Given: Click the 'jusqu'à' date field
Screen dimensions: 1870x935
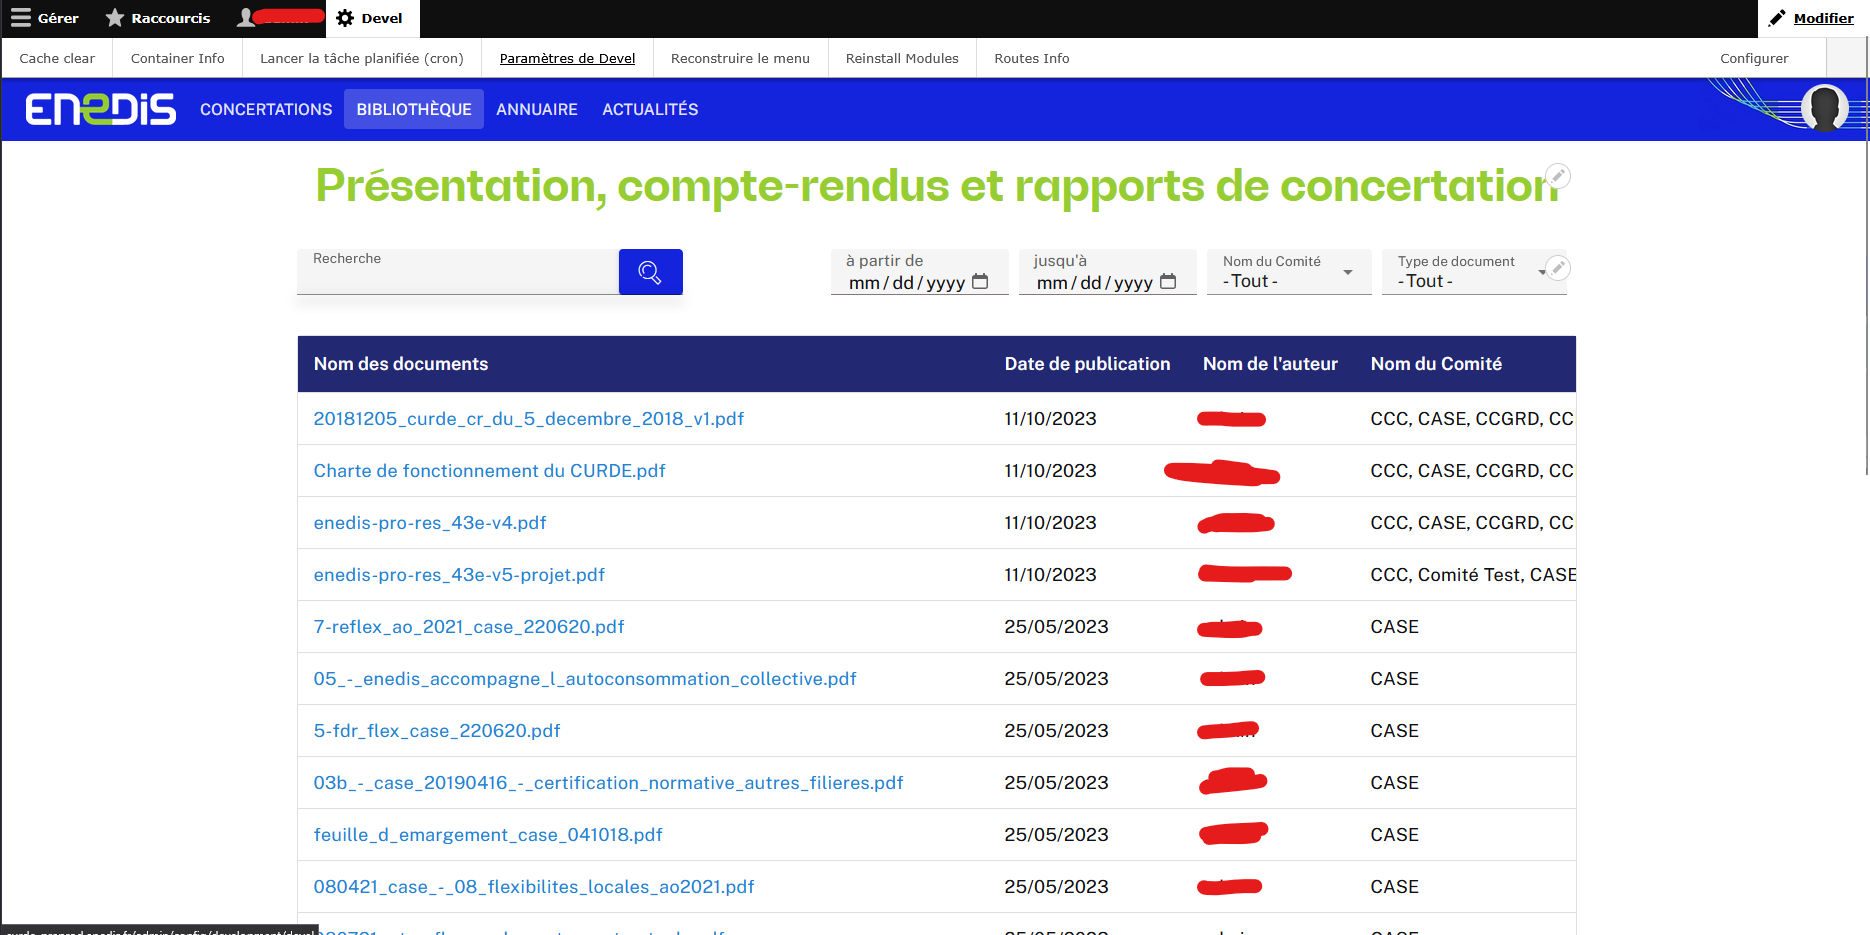Looking at the screenshot, I should coord(1107,272).
